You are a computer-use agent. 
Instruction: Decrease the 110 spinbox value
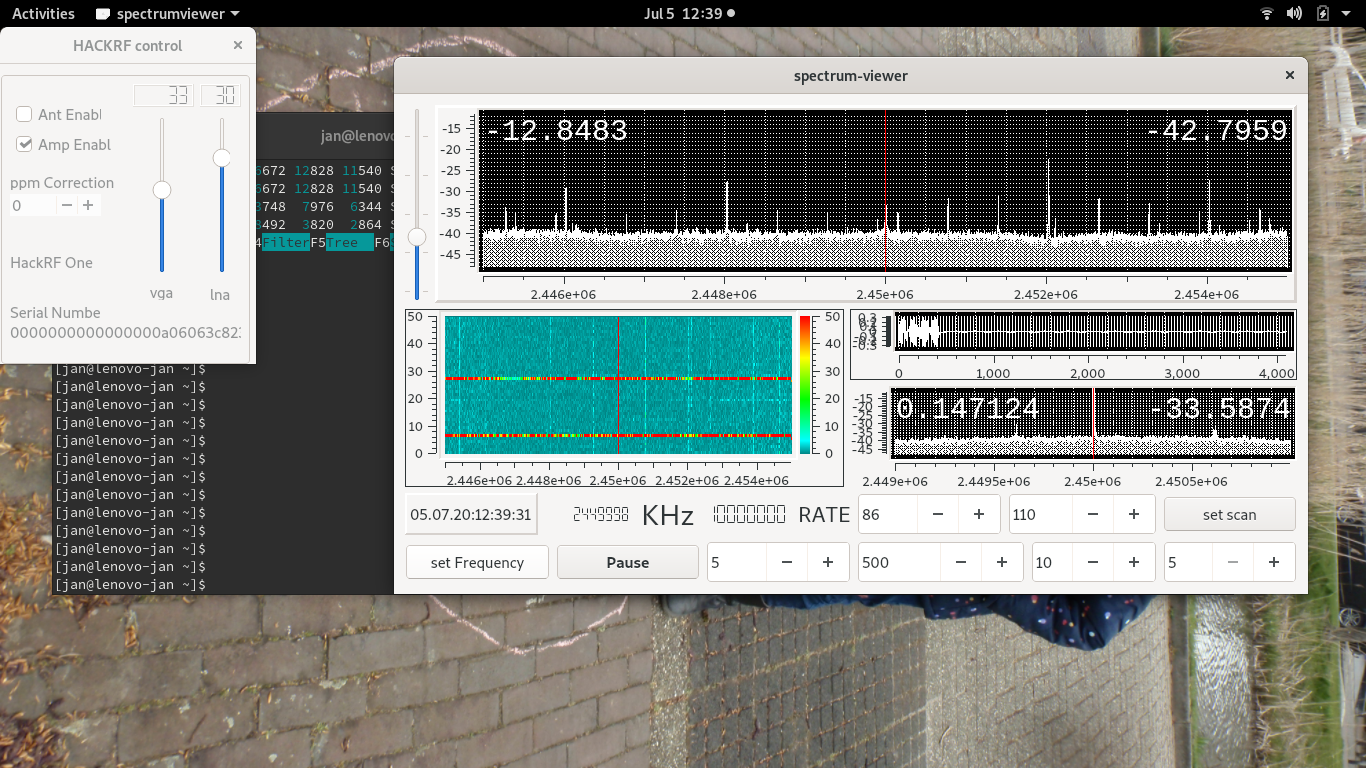pos(1093,514)
